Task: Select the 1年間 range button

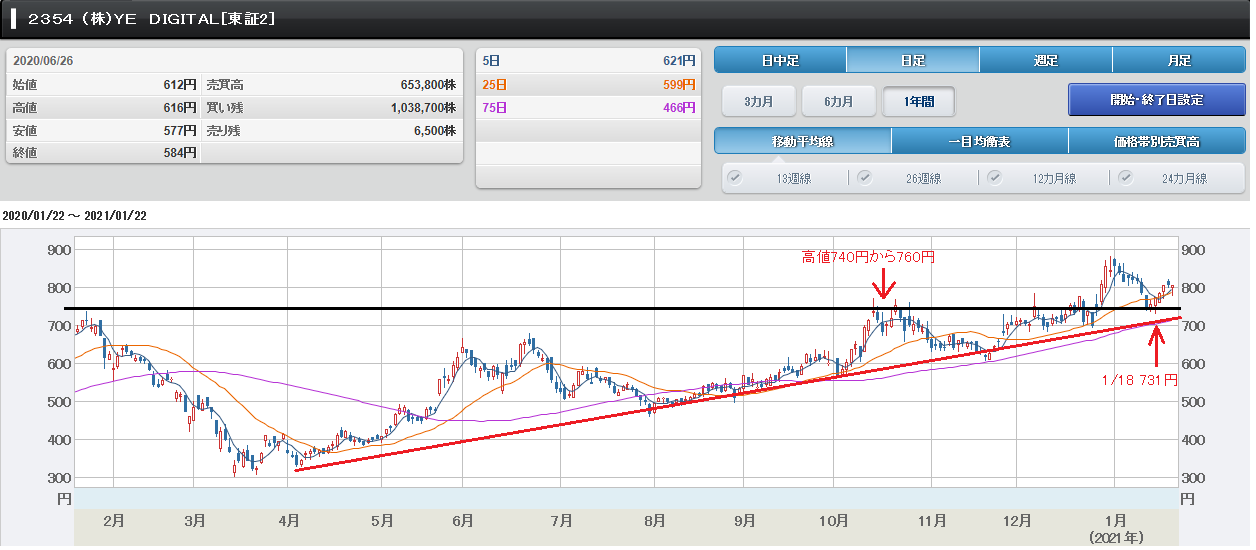Action: click(918, 101)
